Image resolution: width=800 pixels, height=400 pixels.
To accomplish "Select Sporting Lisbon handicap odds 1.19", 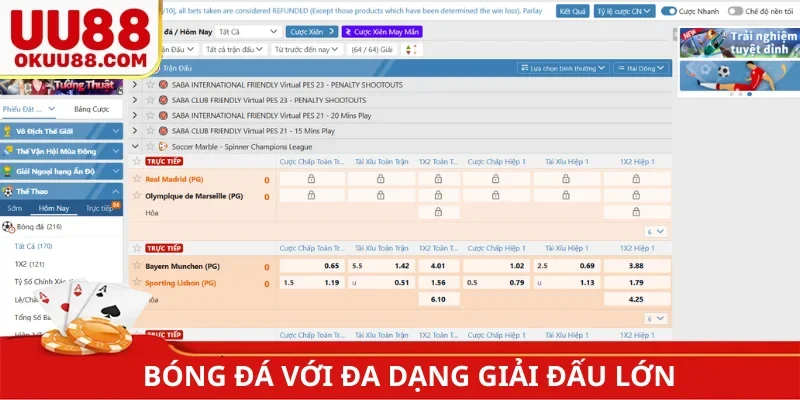I will coord(312,282).
